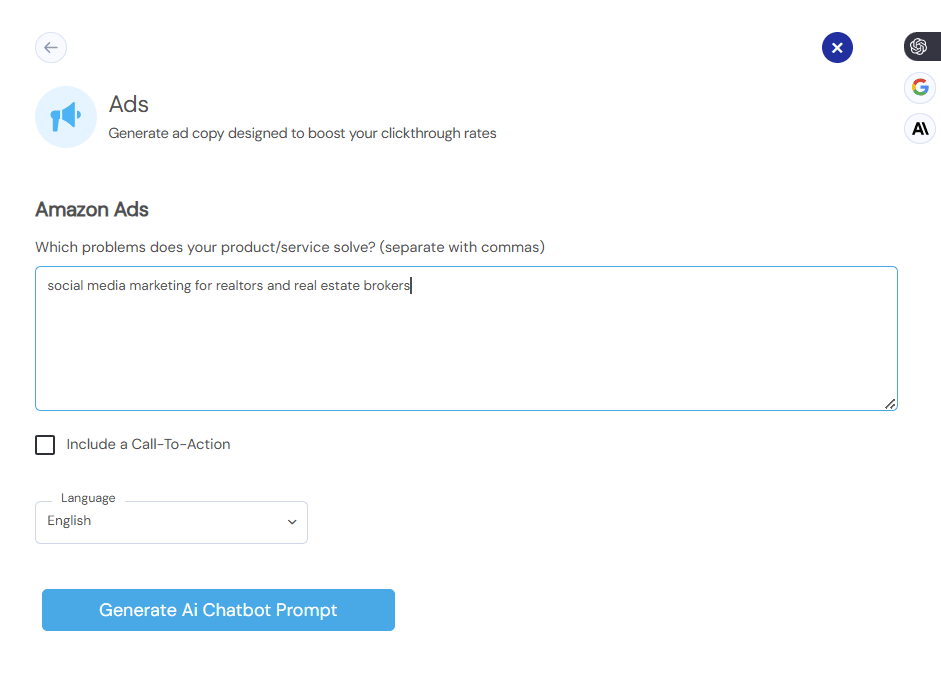Viewport: 941px width, 677px height.
Task: Click the "Include a Call-To-Action" label text
Action: [x=148, y=445]
